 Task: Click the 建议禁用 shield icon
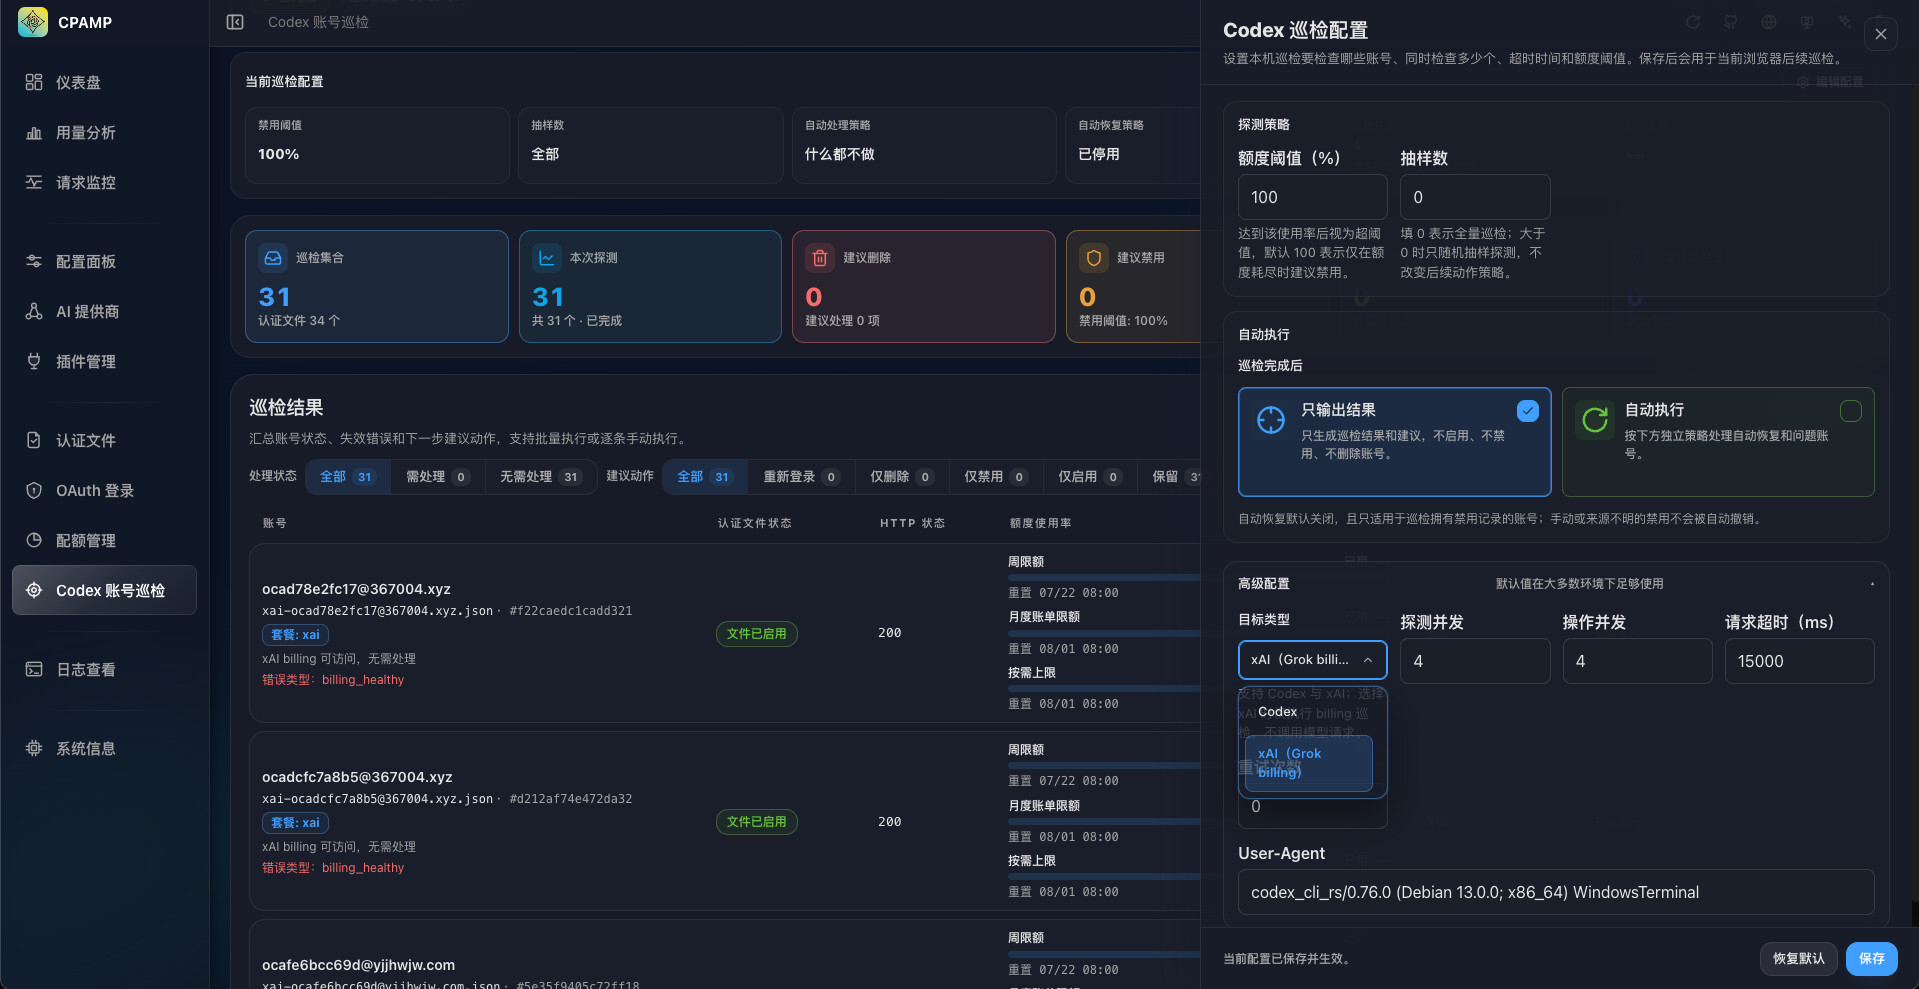click(1094, 258)
